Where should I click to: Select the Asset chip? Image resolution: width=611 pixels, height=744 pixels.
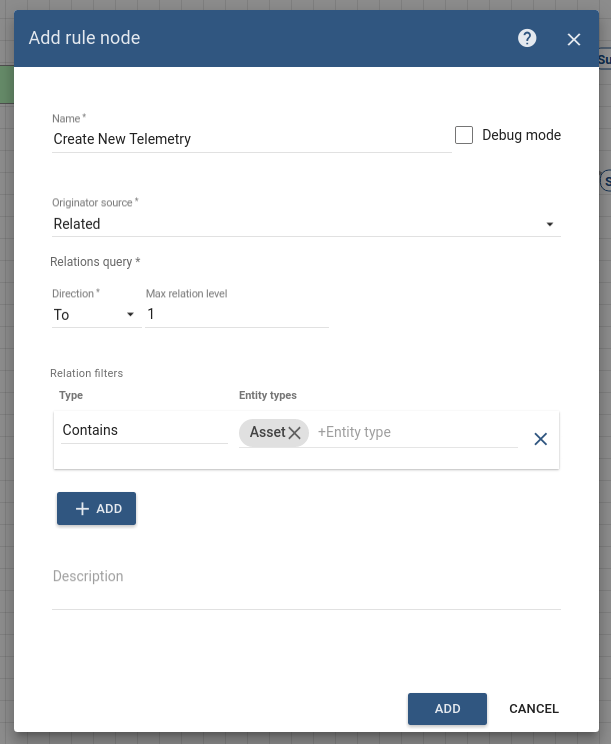point(267,432)
